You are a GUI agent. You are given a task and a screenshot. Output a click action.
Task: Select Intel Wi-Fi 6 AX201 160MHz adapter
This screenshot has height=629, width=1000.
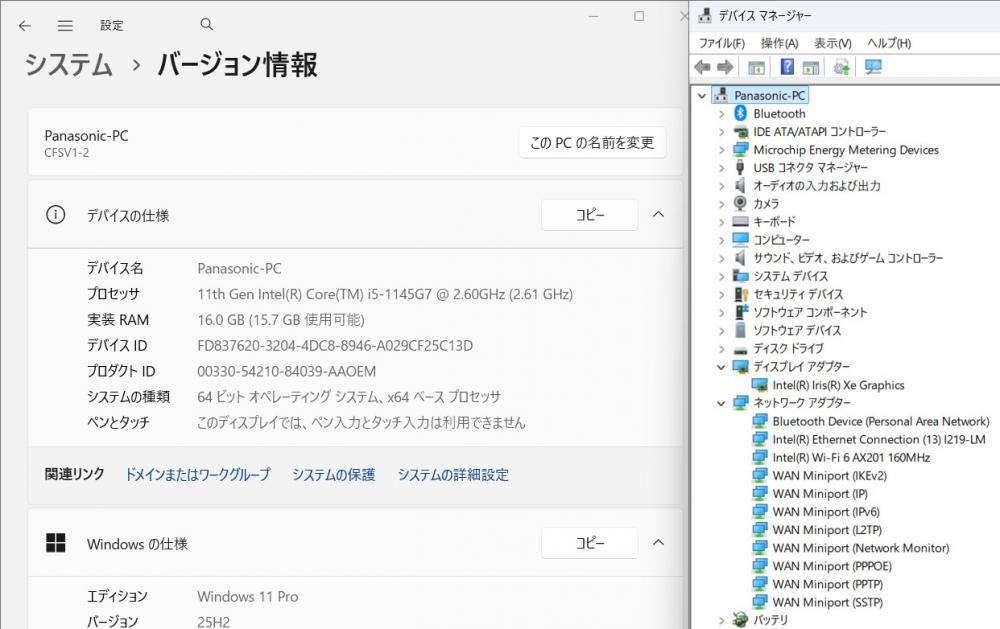pyautogui.click(x=850, y=457)
